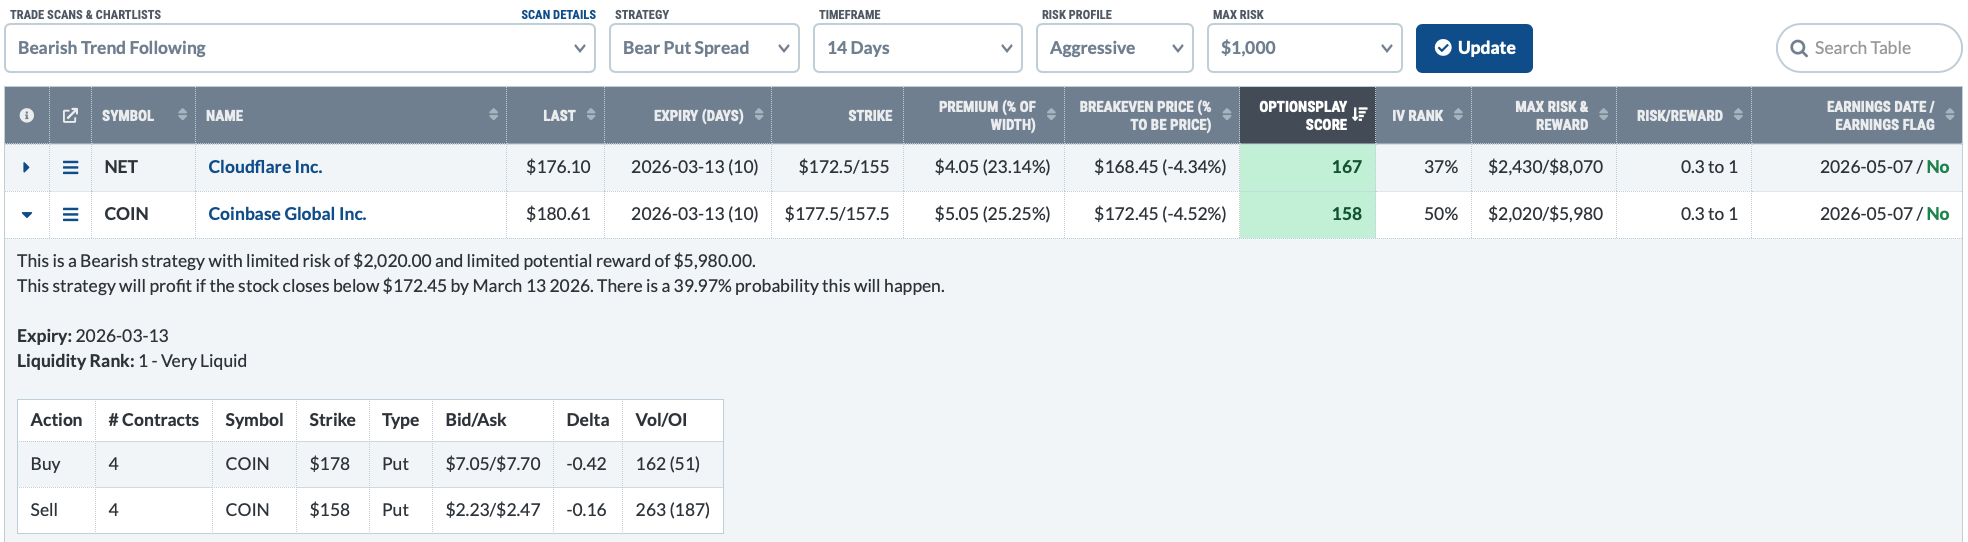Screen dimensions: 1968x542
Task: Open the Scan Details link
Action: [x=558, y=15]
